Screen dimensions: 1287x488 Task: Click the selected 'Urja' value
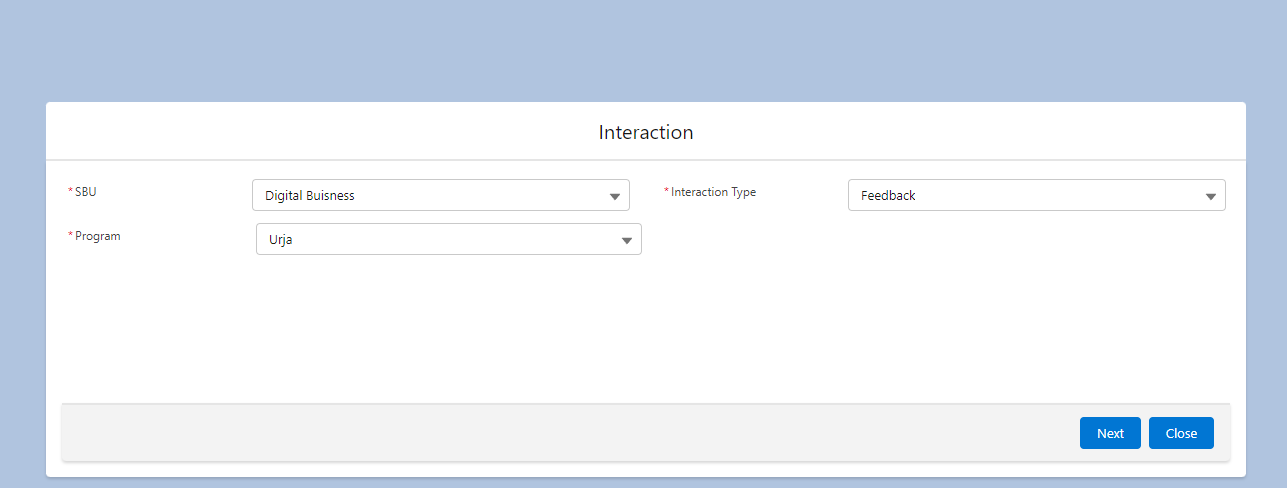pos(281,240)
